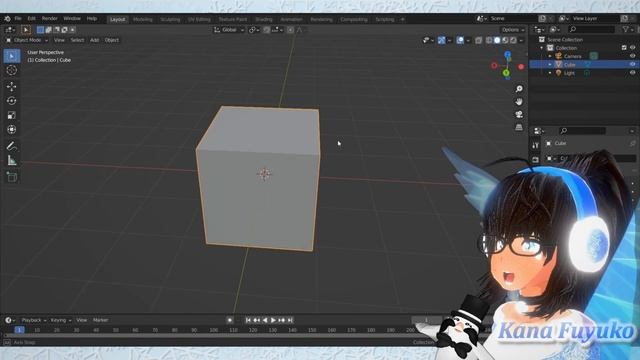Hide the Cube object via eye icon
The width and height of the screenshot is (640, 360).
(x=632, y=64)
